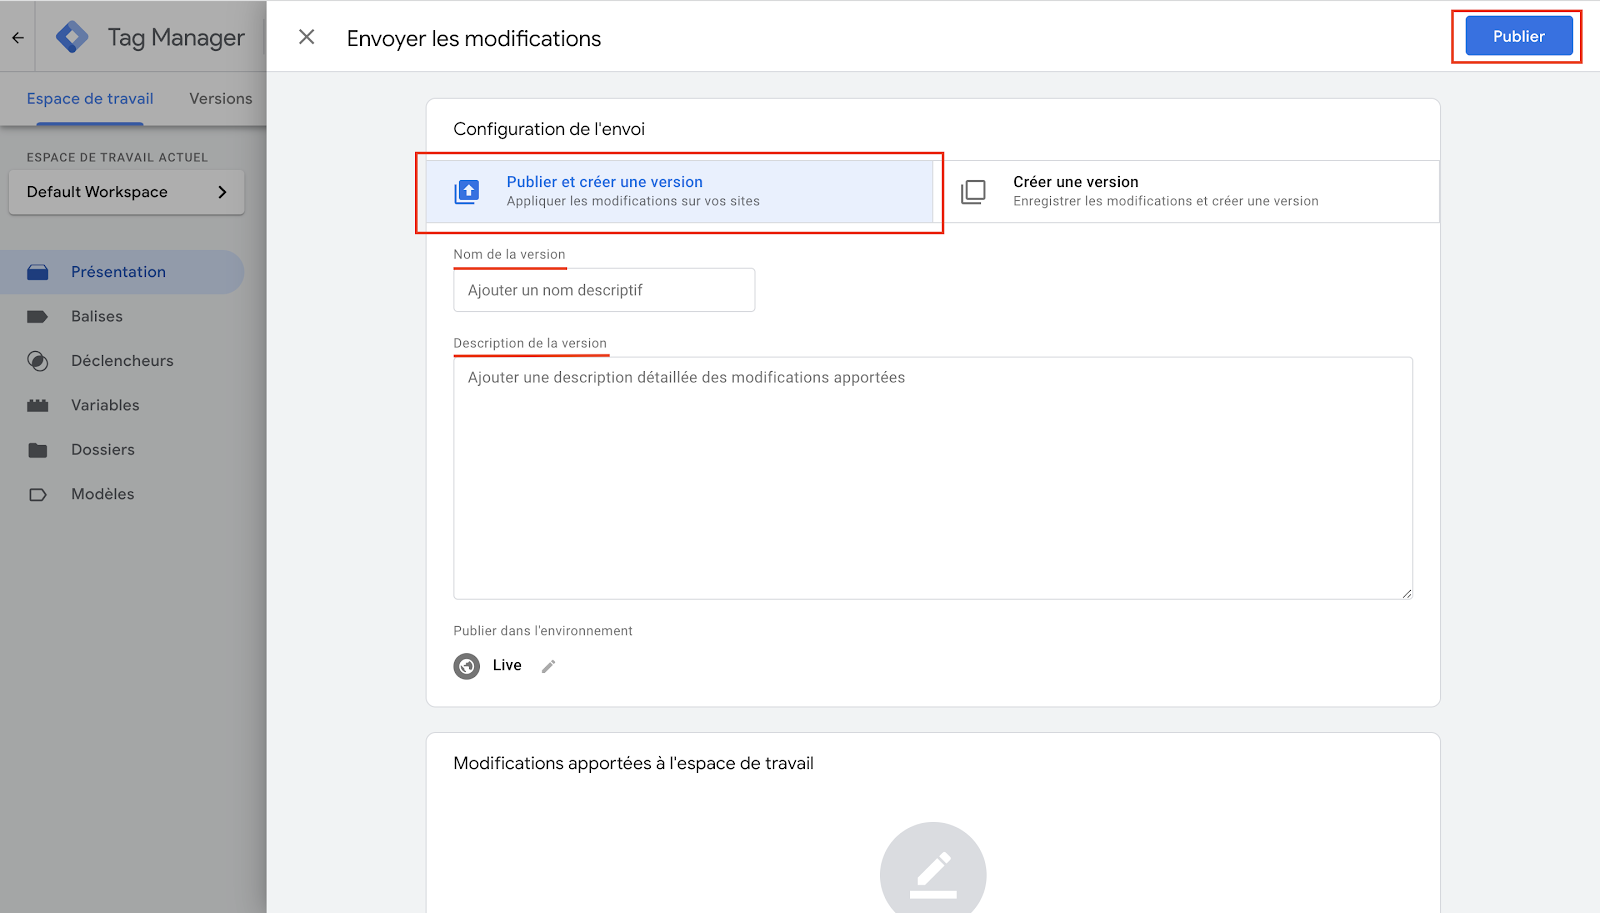Close the Envoyer les modifications panel

coord(307,37)
